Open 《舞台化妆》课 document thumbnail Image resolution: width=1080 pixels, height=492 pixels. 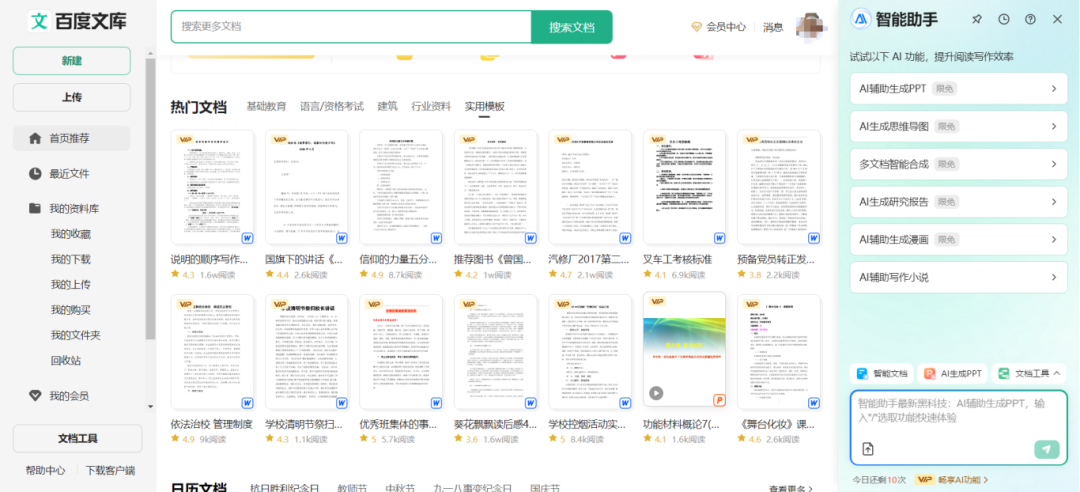click(778, 351)
